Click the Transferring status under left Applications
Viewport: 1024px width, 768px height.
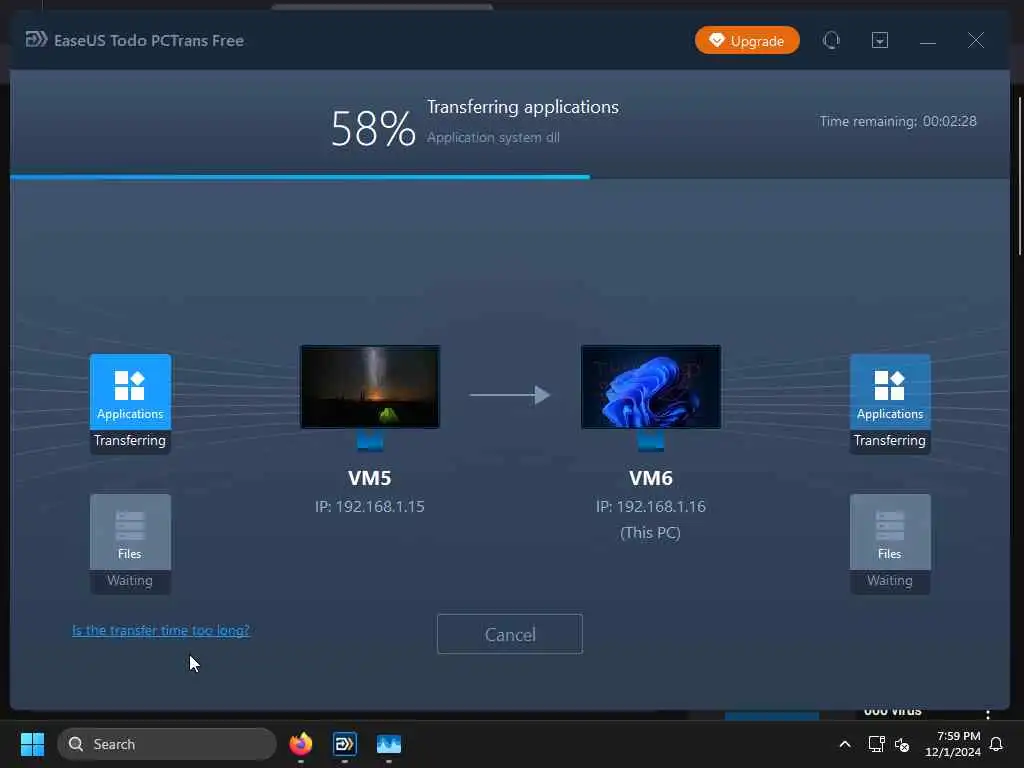(x=130, y=441)
